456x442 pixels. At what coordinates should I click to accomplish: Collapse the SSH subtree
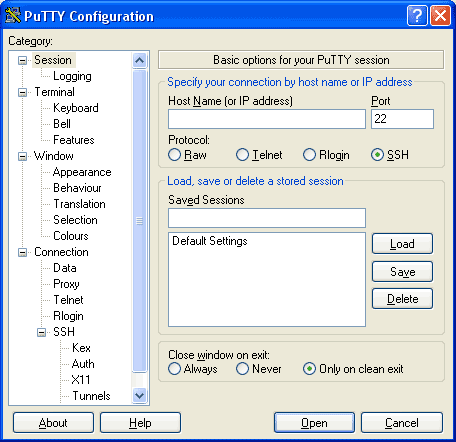pyautogui.click(x=42, y=332)
